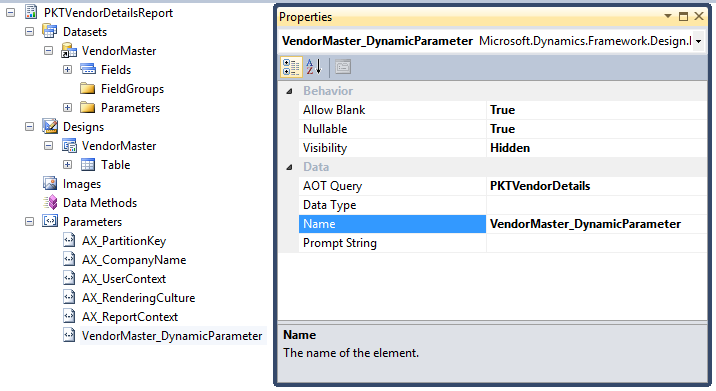Open the Properties object selector dropdown

699,41
